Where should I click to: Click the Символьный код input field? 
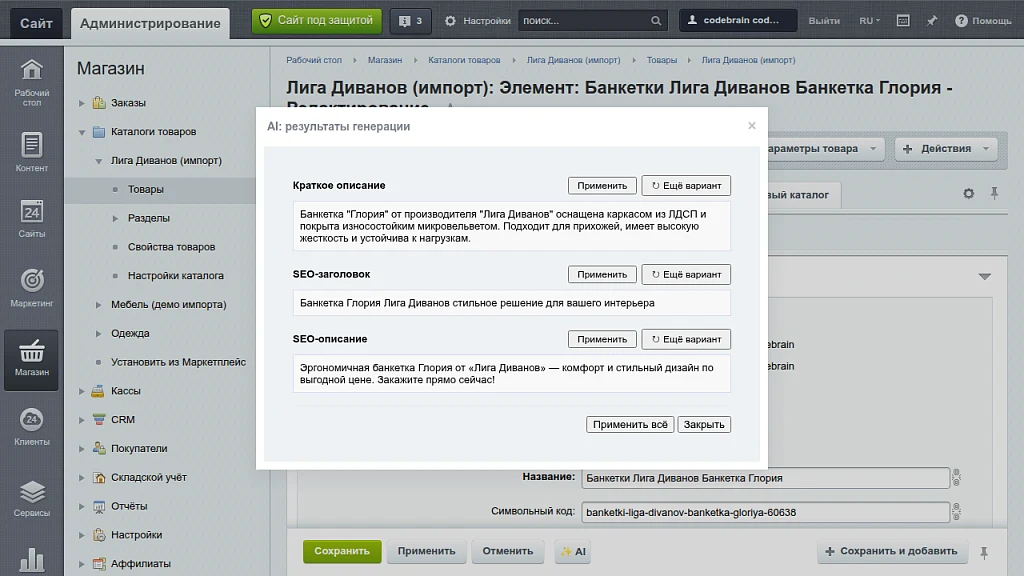pyautogui.click(x=765, y=512)
